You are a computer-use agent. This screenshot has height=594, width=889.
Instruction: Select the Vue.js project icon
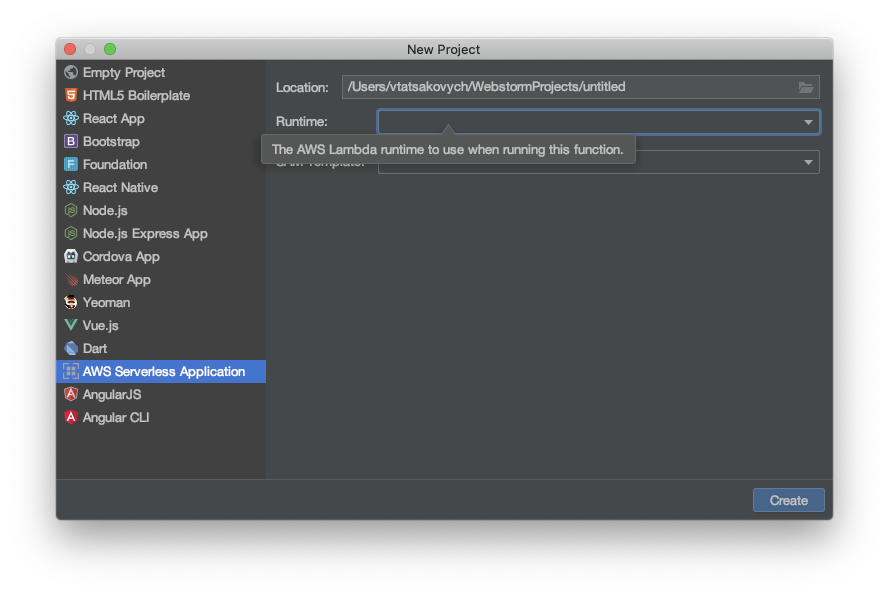click(x=70, y=325)
